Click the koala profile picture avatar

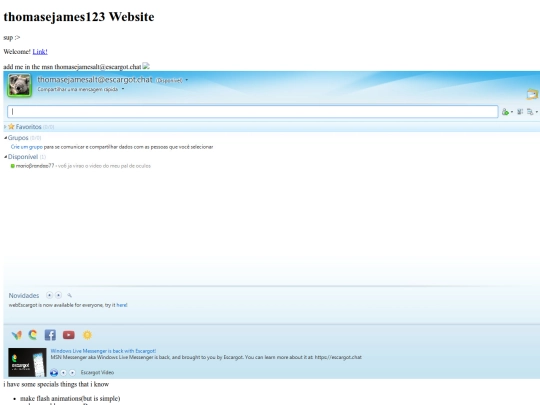click(x=20, y=85)
